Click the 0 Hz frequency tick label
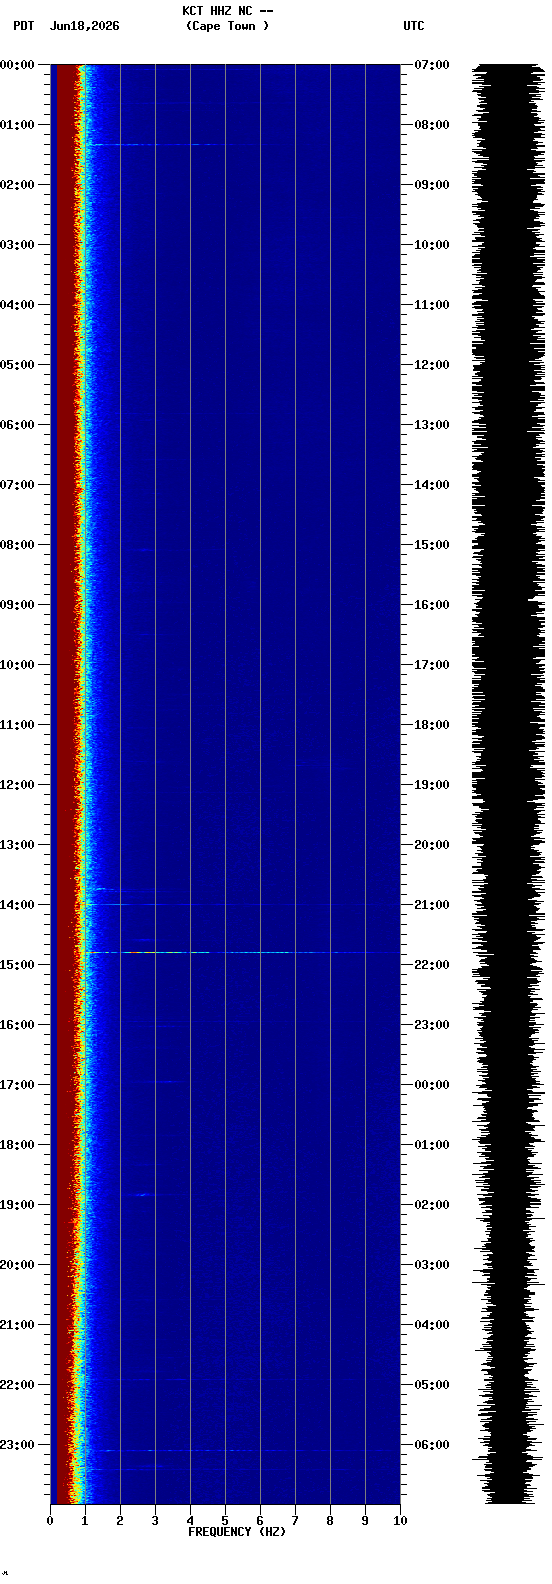 tap(50, 1521)
